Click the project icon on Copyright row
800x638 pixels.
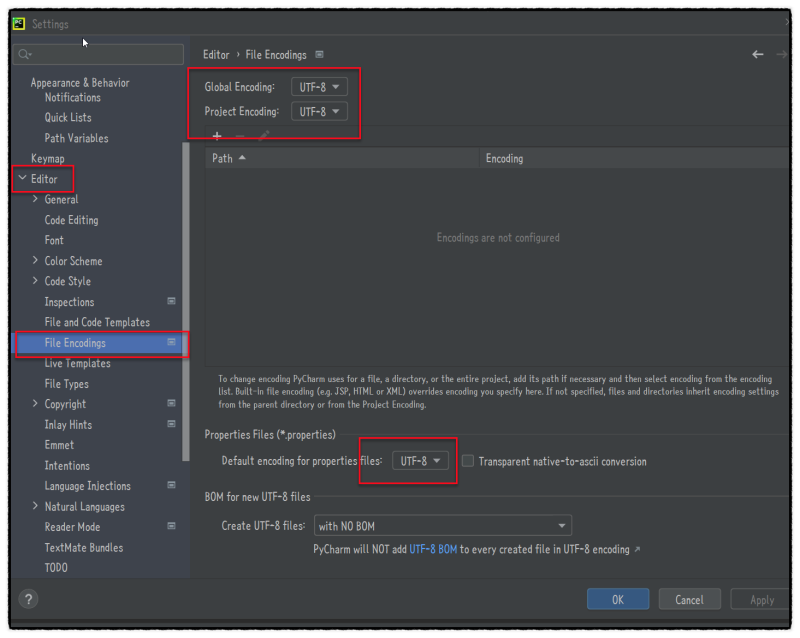(x=171, y=403)
